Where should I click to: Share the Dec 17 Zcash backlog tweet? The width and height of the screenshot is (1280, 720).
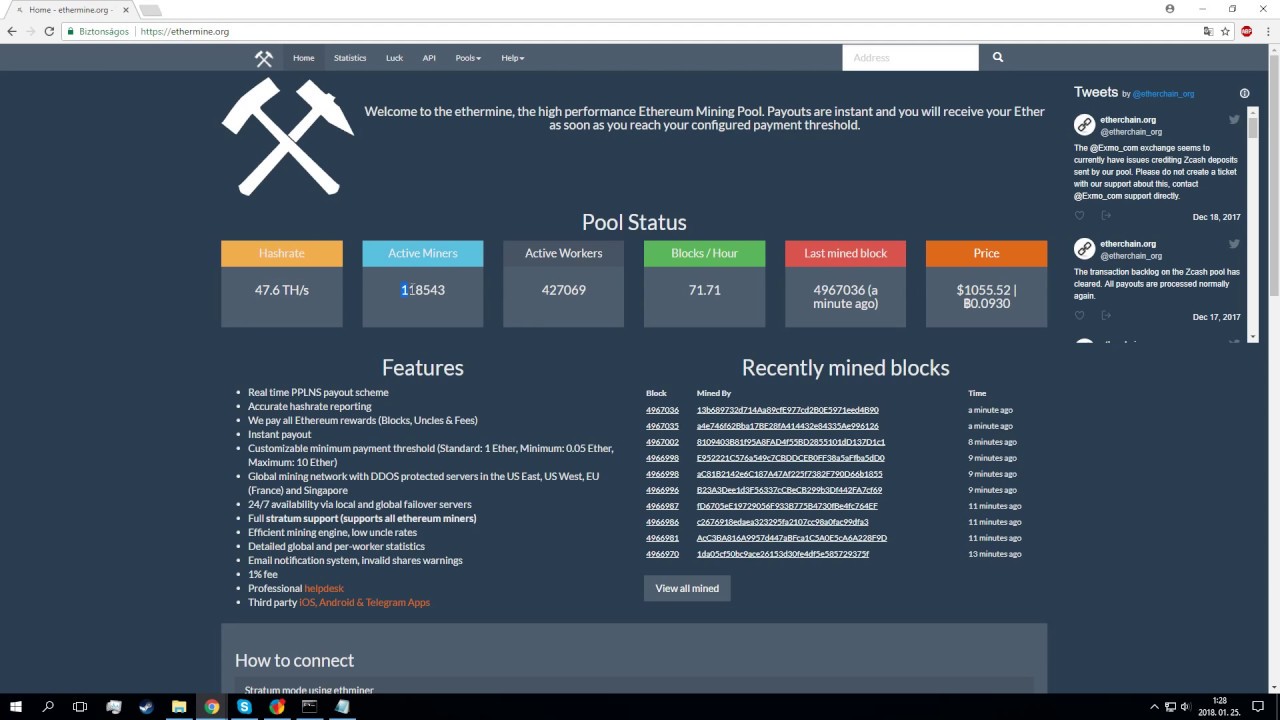tap(1106, 316)
